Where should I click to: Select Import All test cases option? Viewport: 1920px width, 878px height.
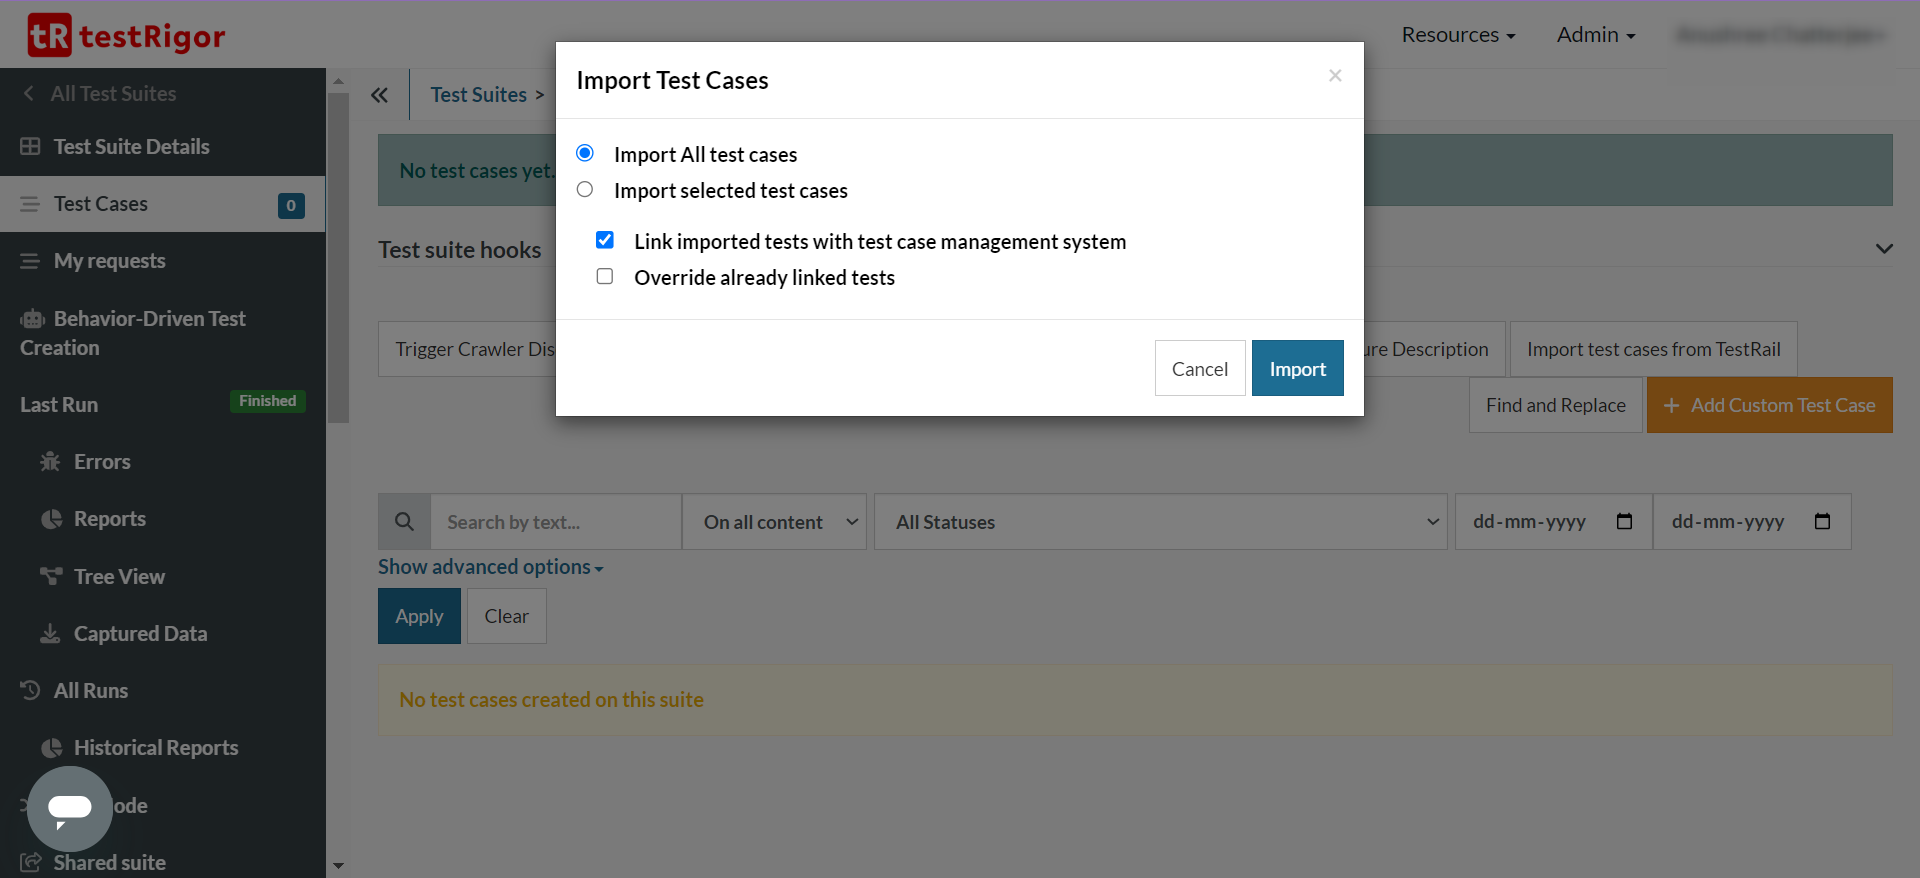(x=585, y=153)
